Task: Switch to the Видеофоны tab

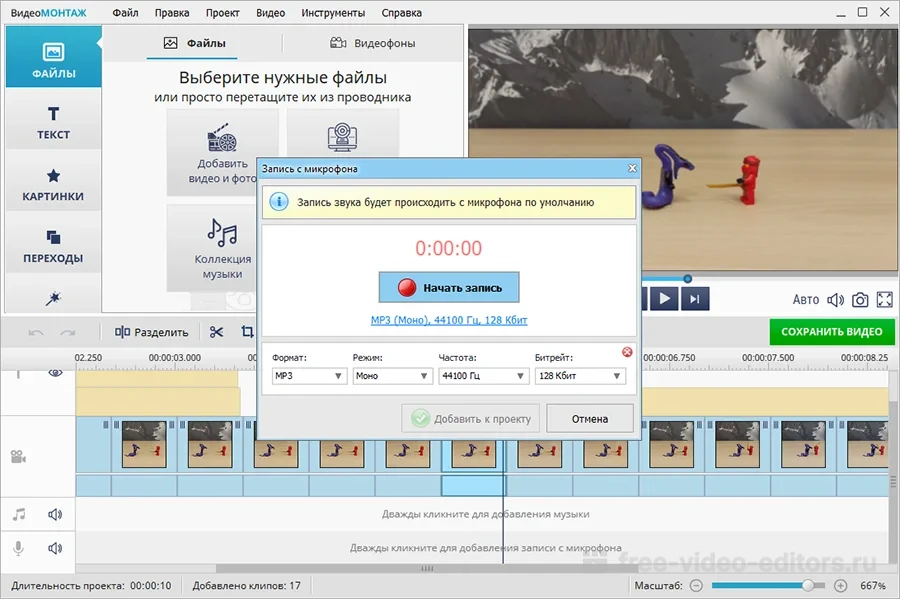Action: 372,43
